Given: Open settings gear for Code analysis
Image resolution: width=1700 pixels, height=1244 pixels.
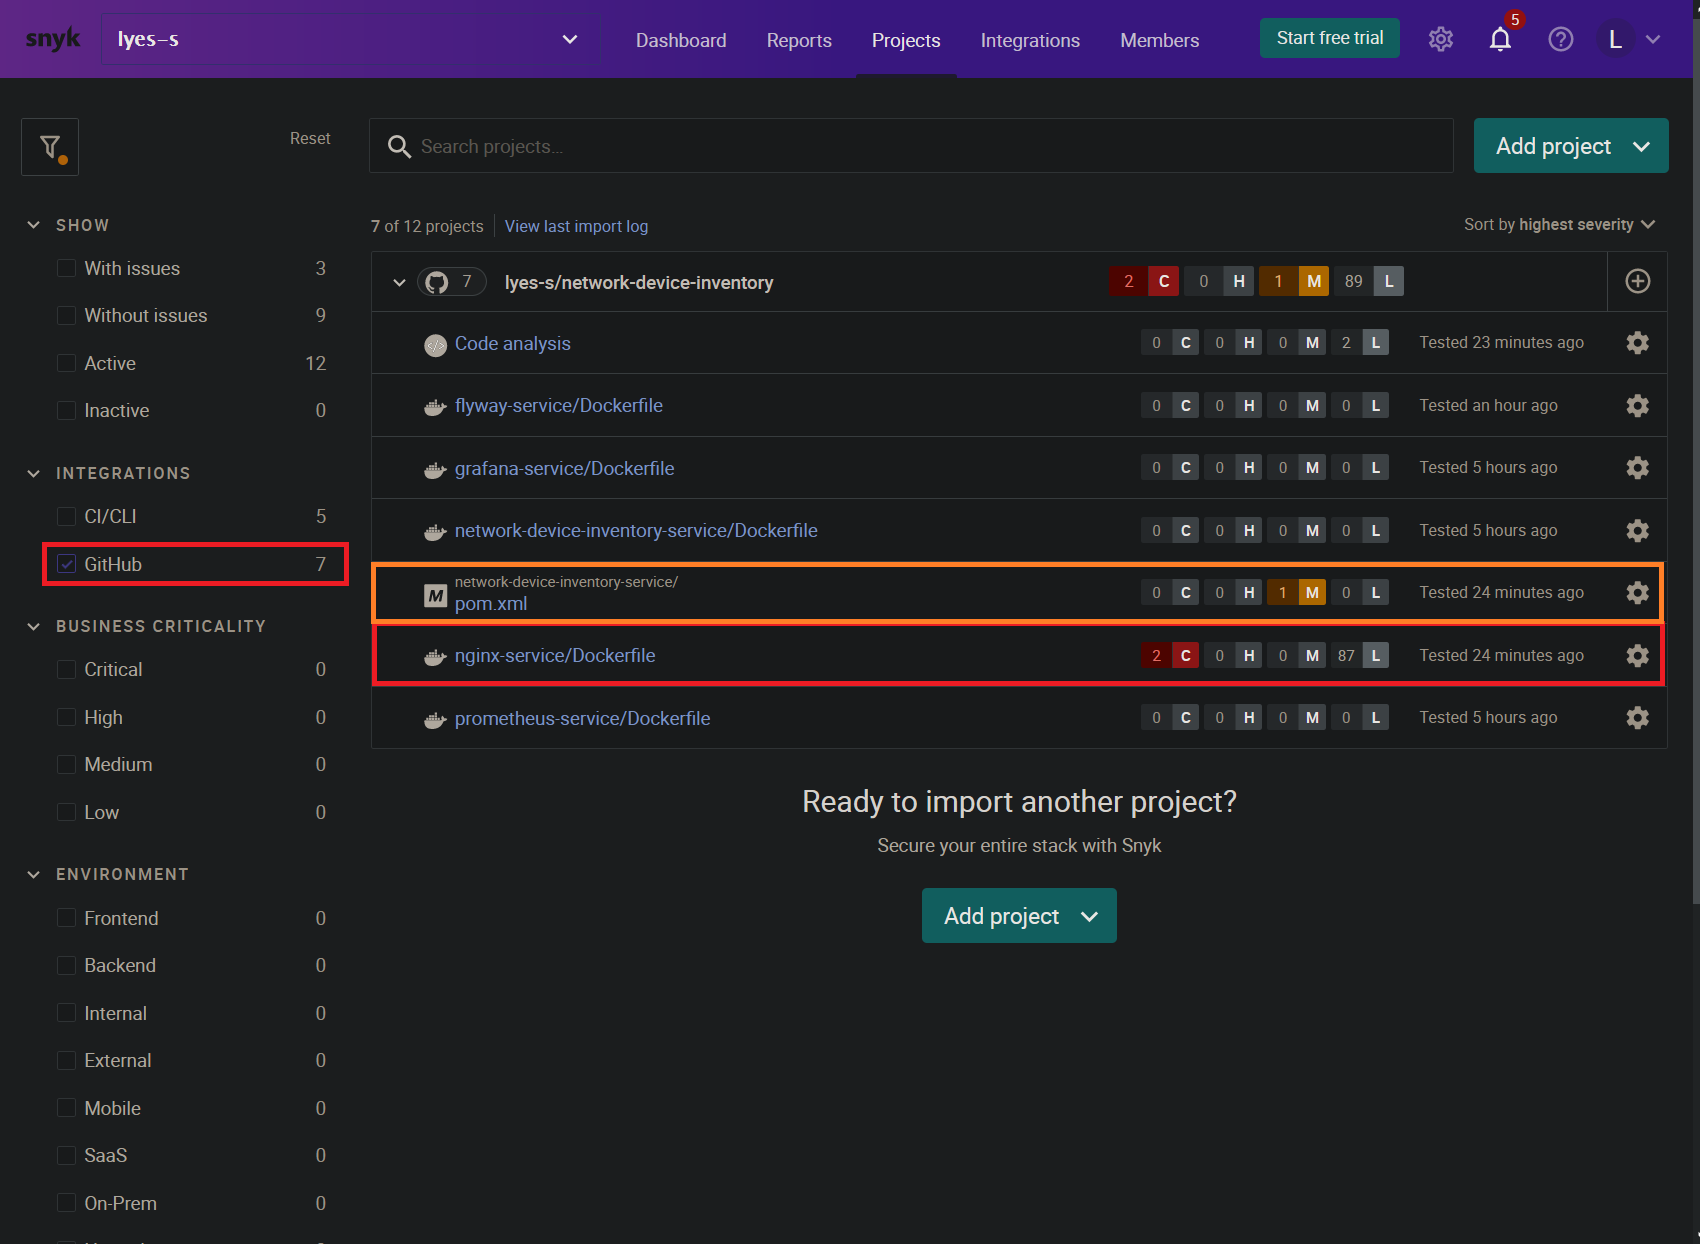Looking at the screenshot, I should click(1637, 343).
